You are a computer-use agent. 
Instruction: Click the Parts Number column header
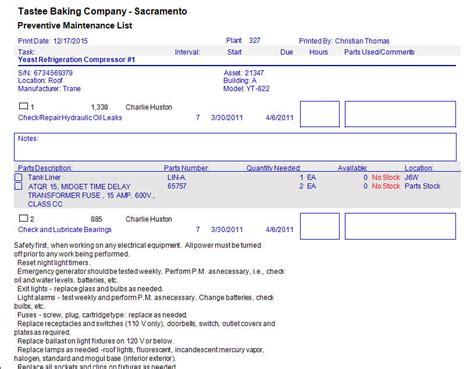pos(186,168)
